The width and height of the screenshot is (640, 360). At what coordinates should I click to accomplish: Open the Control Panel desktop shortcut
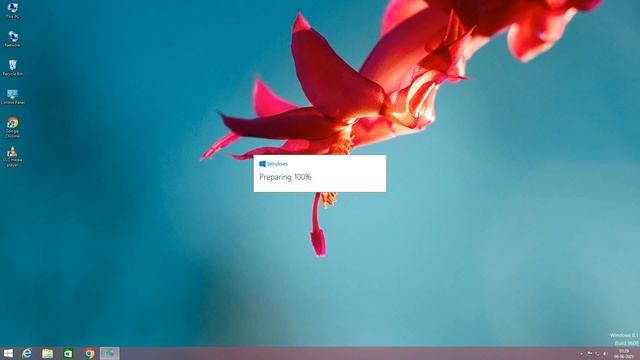click(13, 97)
